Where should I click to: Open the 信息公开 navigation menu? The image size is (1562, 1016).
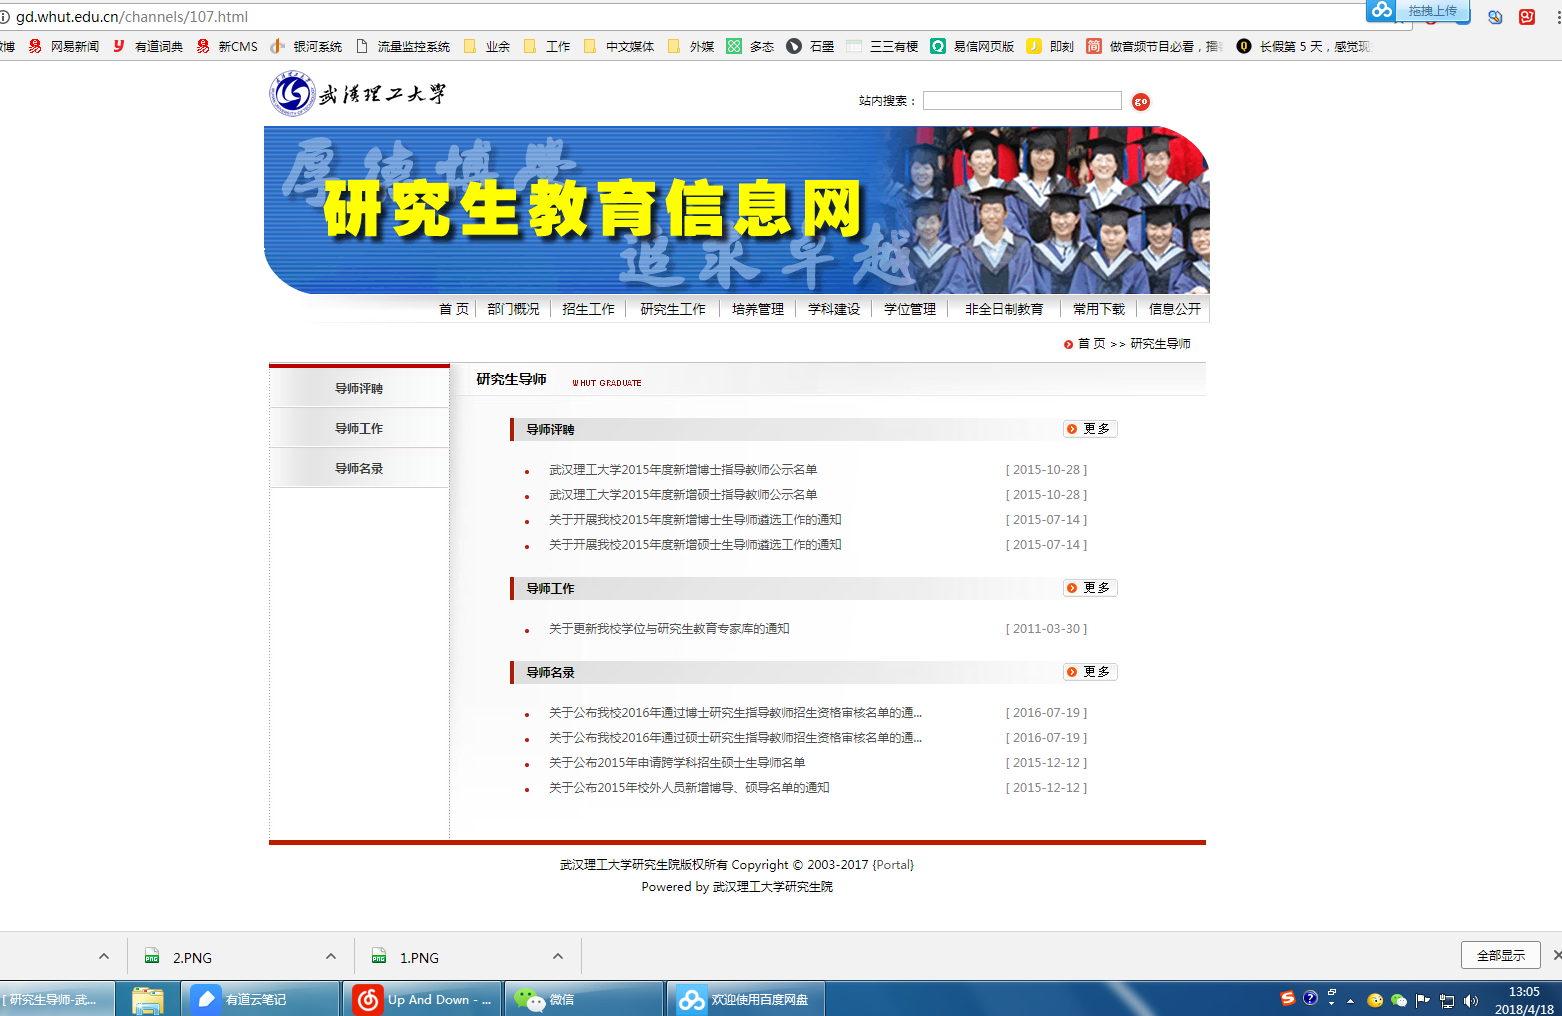(x=1175, y=309)
